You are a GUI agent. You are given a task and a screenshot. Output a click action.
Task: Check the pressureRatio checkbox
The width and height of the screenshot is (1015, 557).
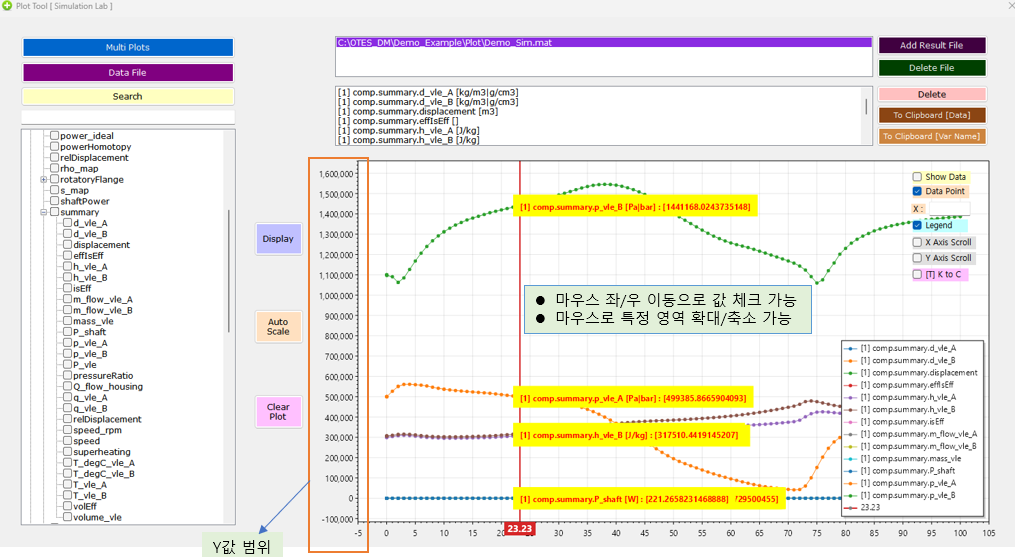tap(67, 376)
